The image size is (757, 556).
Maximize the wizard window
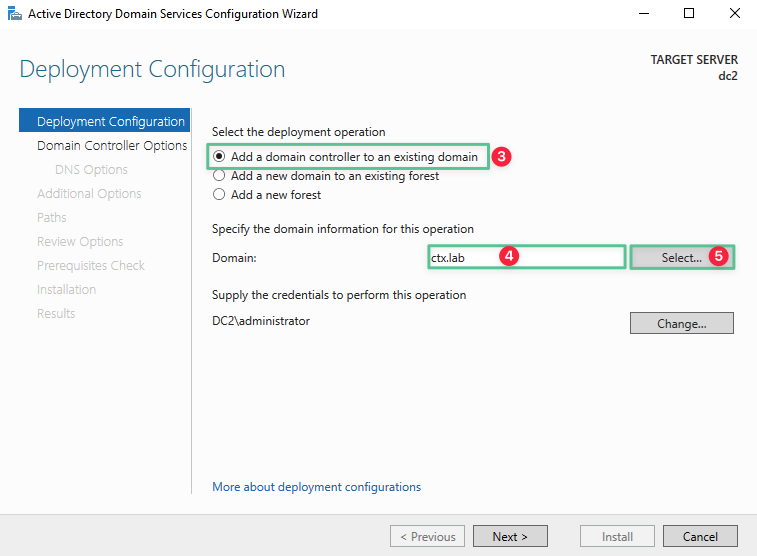tap(689, 14)
